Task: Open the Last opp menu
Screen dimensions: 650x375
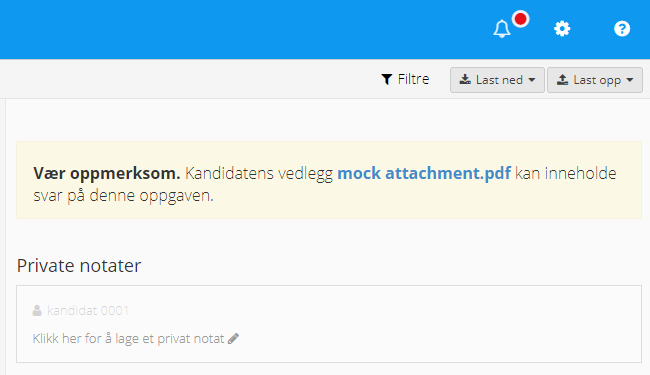Action: tap(595, 80)
